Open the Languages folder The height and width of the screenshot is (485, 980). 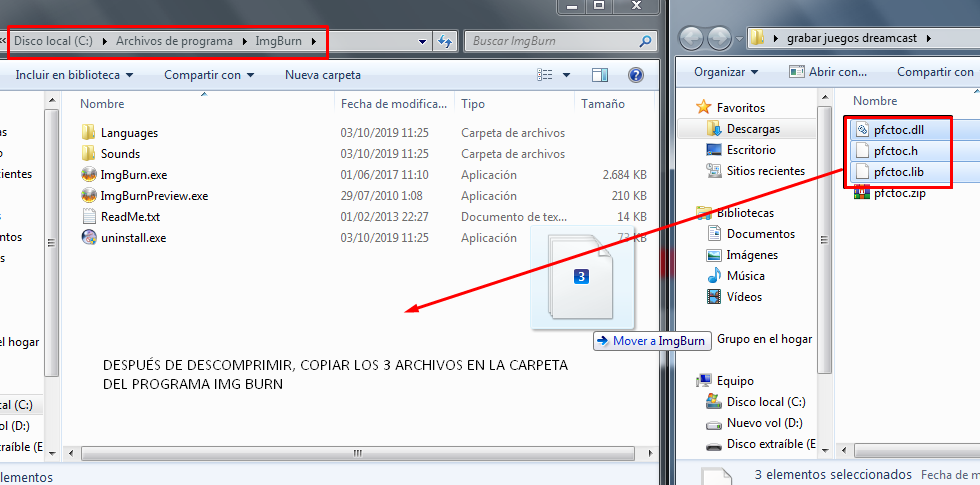(x=128, y=132)
